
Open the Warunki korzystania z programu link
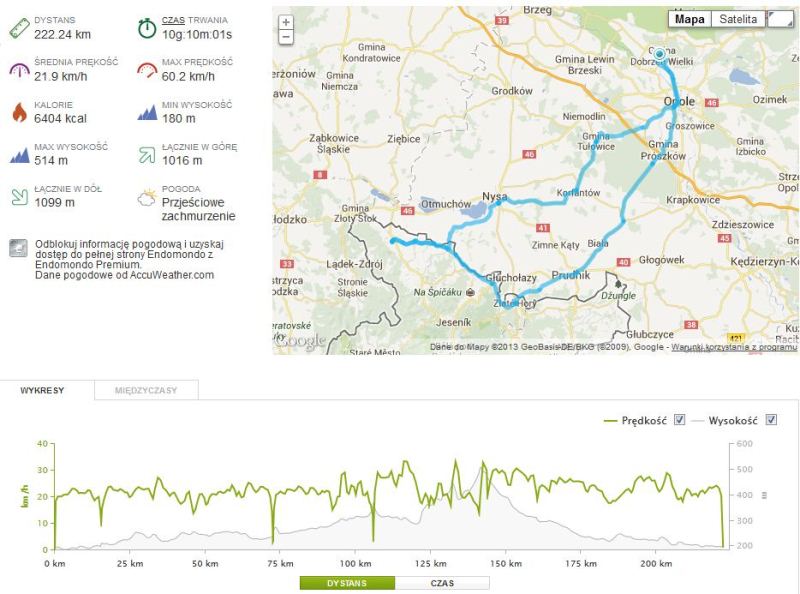click(x=733, y=347)
